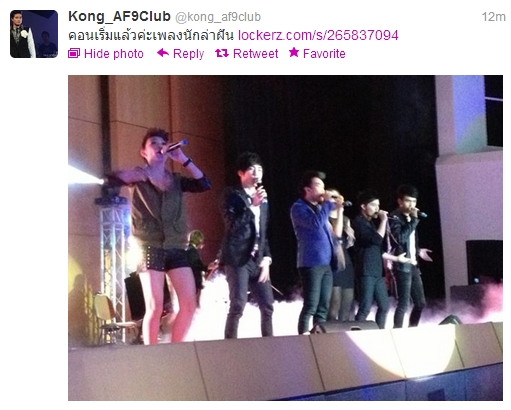Viewport: 511px width, 410px height.
Task: Open the 12m tweet timestamp
Action: (493, 17)
